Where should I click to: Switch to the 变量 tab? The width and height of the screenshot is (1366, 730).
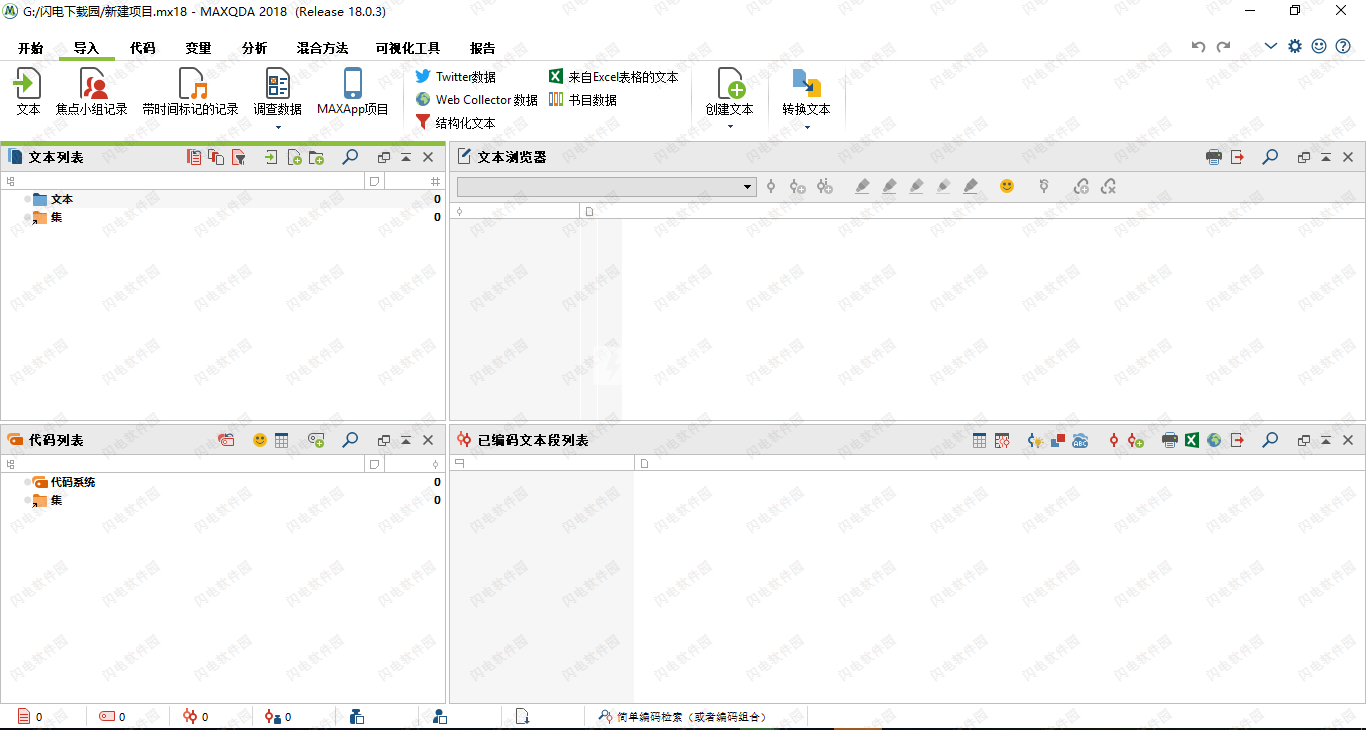[198, 48]
